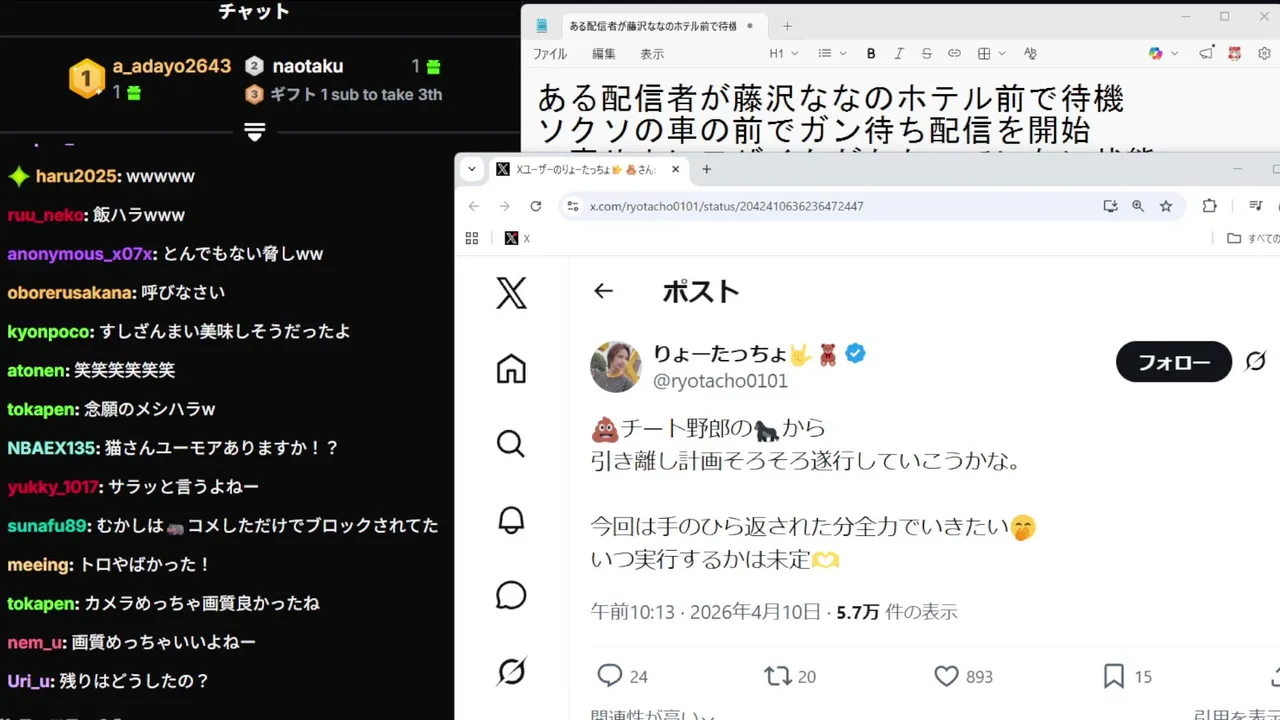Viewport: 1280px width, 720px height.
Task: Click username haru2025 in chat
Action: (75, 177)
